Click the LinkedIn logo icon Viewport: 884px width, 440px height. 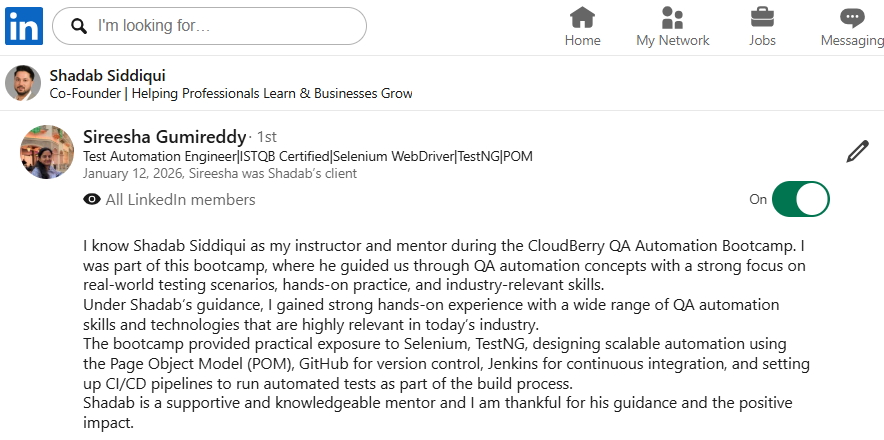[x=24, y=27]
